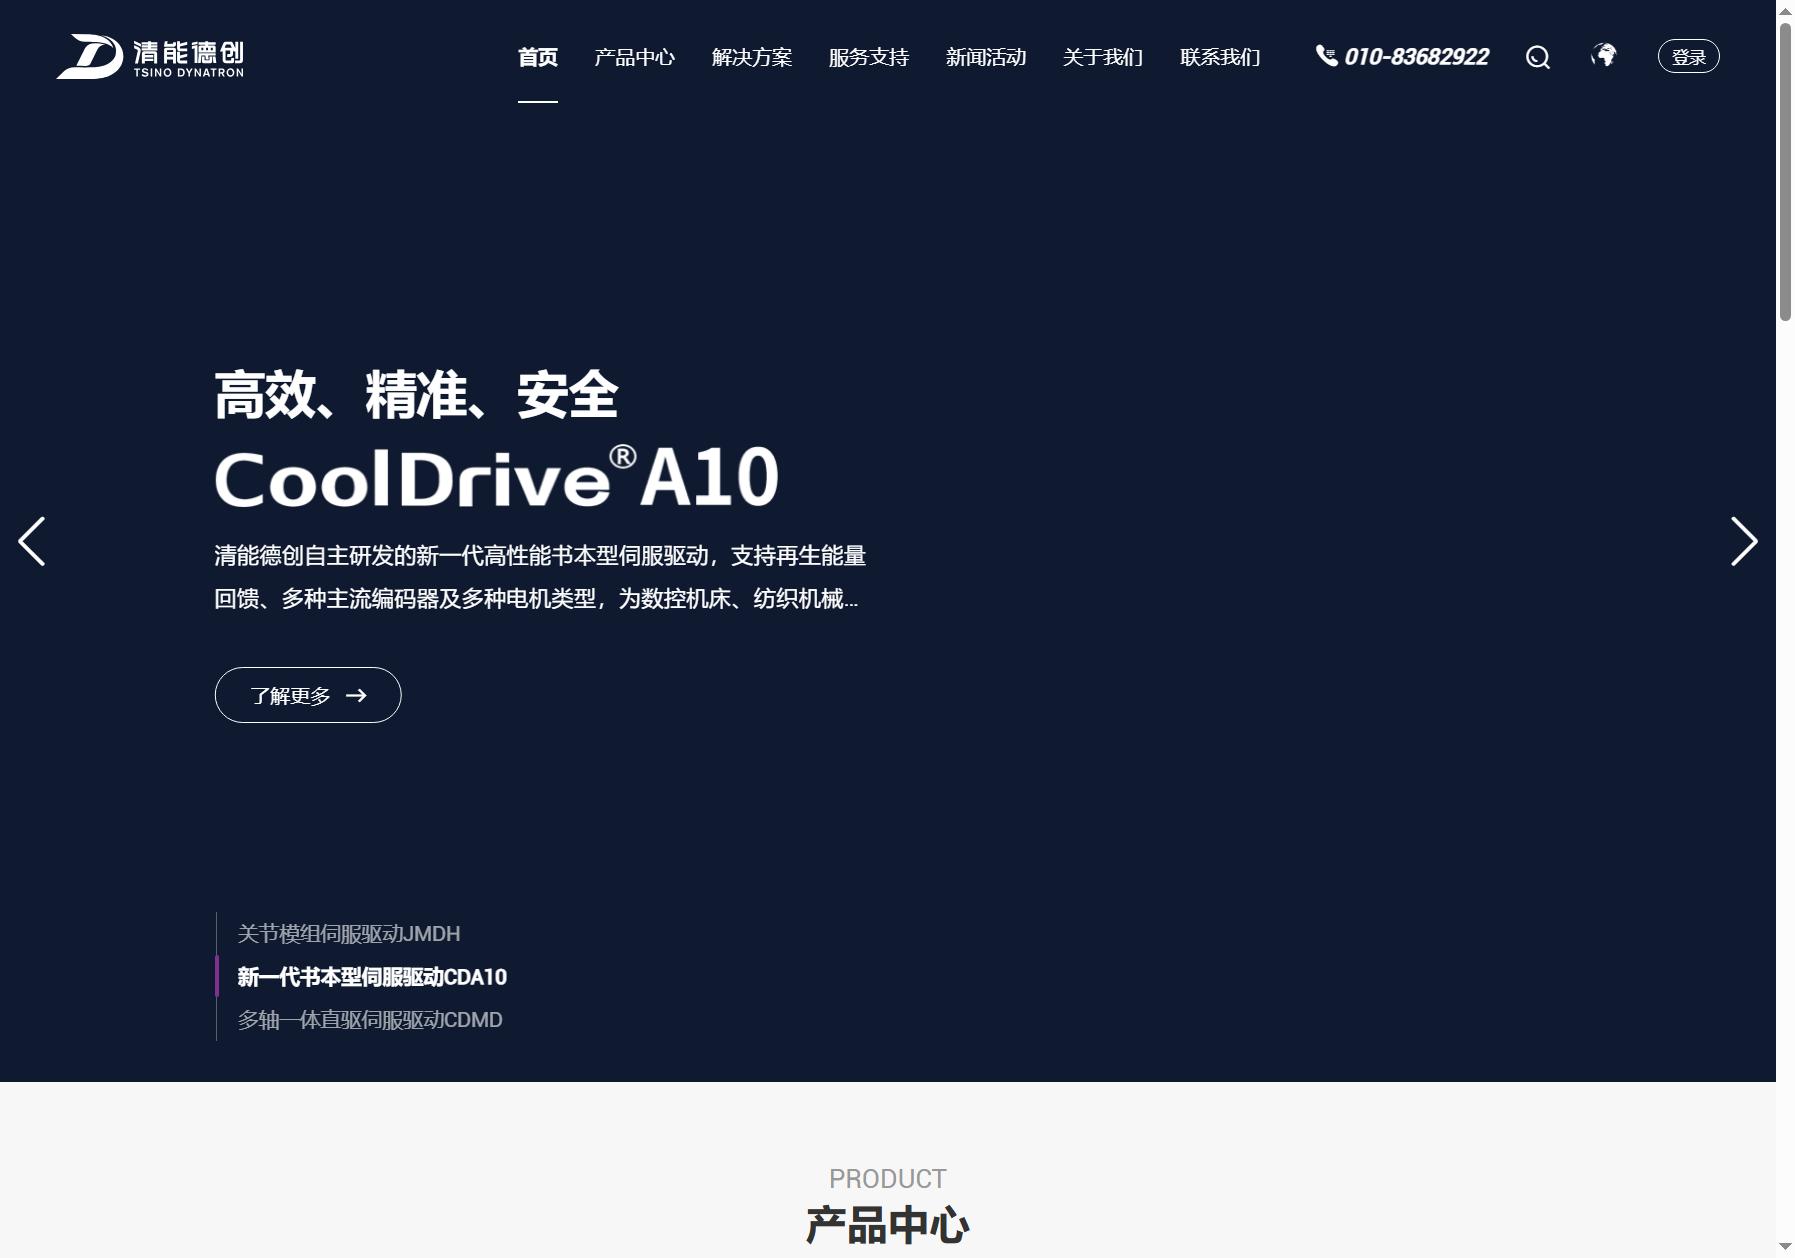Click the 产品中心 section heading

[x=888, y=1225]
